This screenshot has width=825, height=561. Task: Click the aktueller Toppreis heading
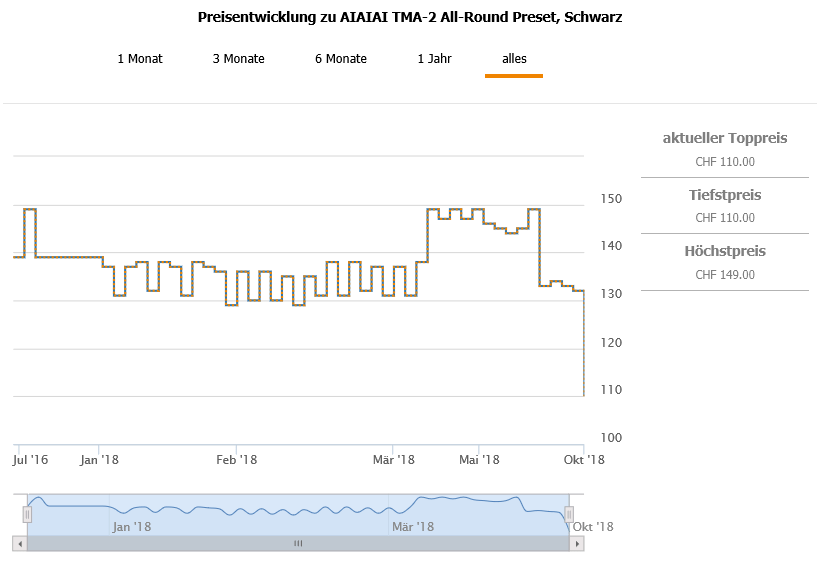point(724,138)
